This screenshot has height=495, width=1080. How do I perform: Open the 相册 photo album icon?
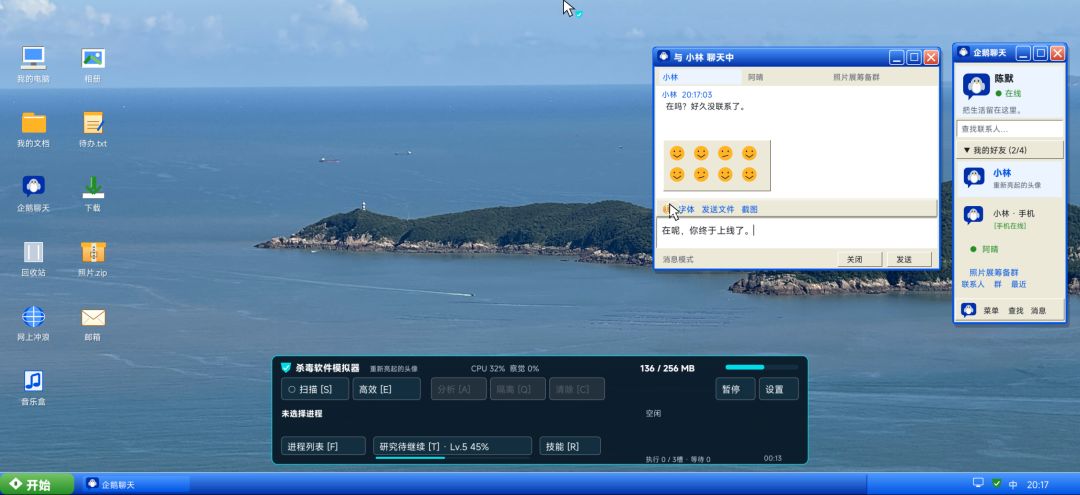[x=93, y=58]
